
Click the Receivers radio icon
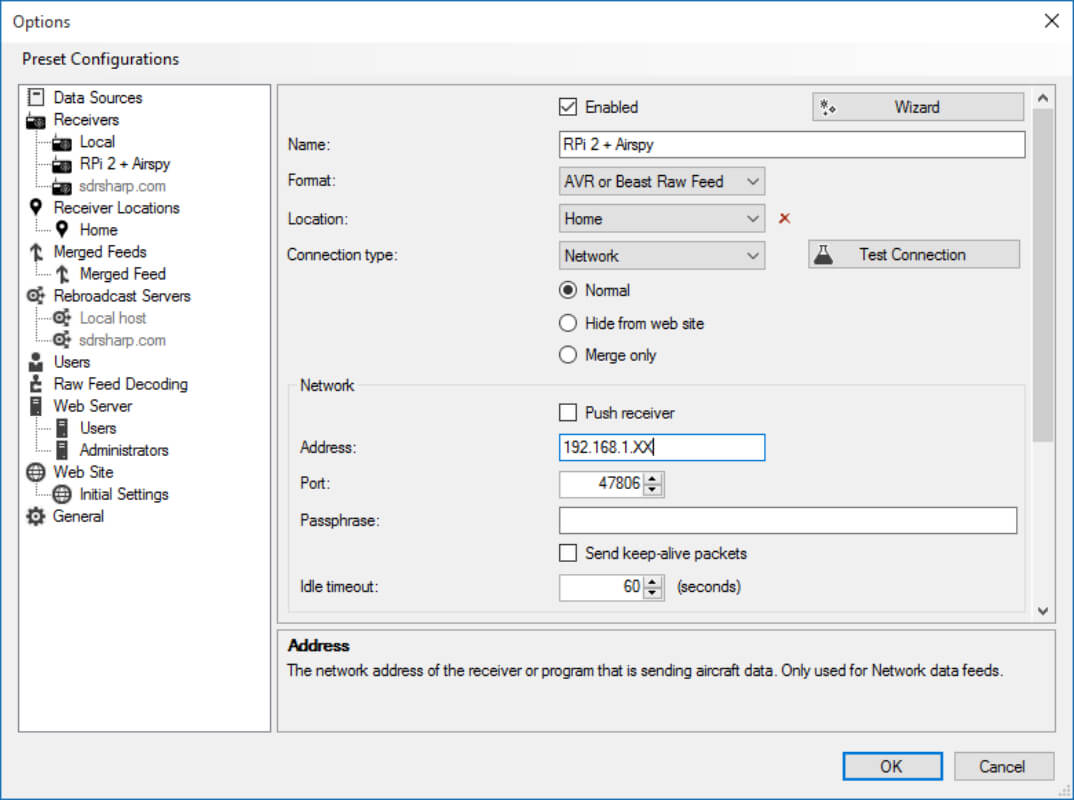(x=36, y=121)
